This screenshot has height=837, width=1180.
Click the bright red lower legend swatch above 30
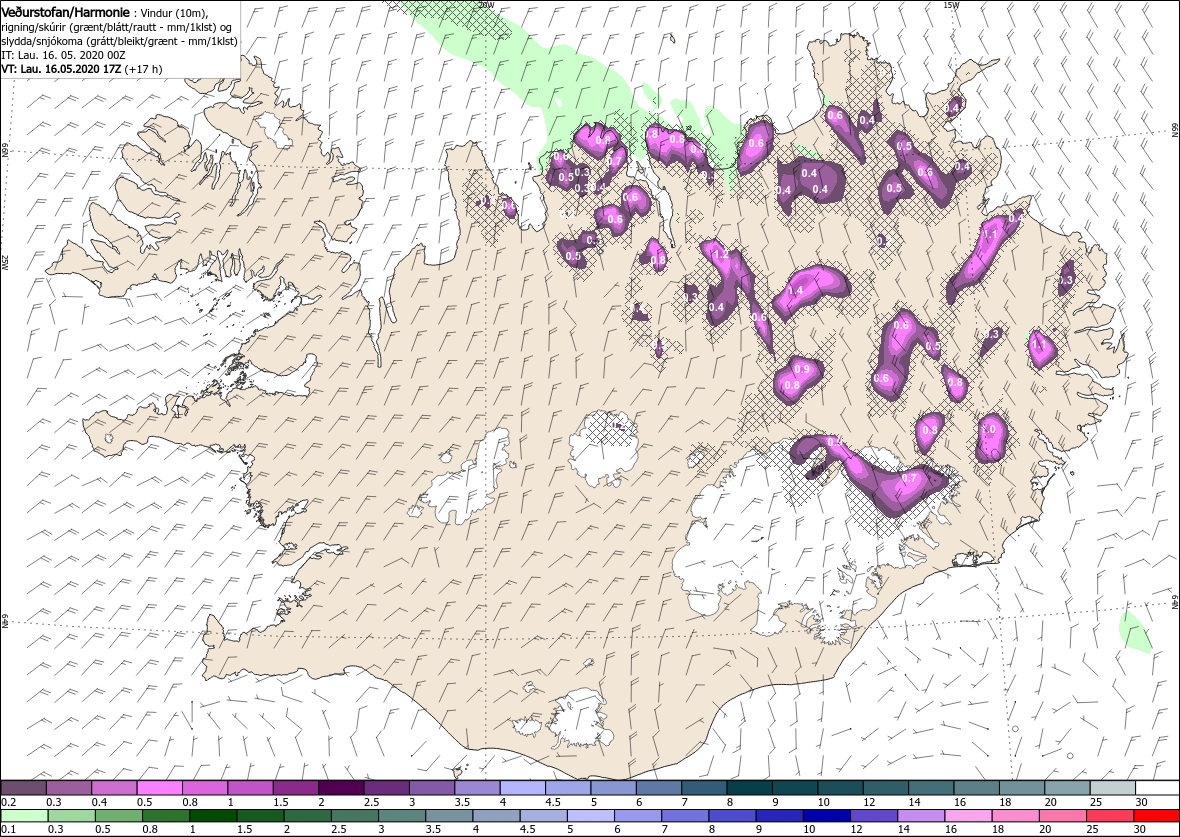point(1157,816)
